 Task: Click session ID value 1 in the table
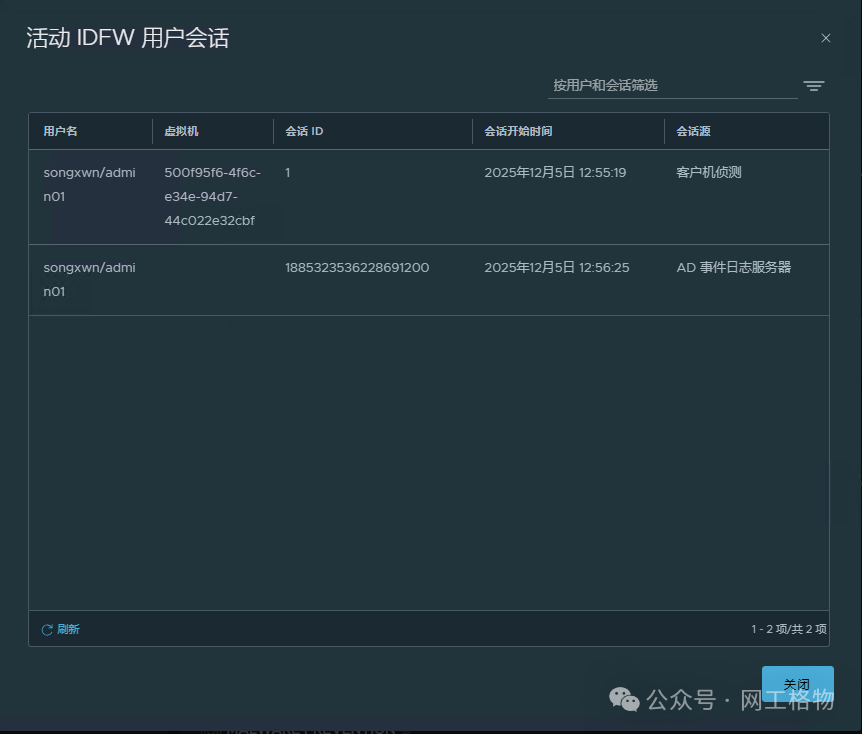click(x=287, y=171)
